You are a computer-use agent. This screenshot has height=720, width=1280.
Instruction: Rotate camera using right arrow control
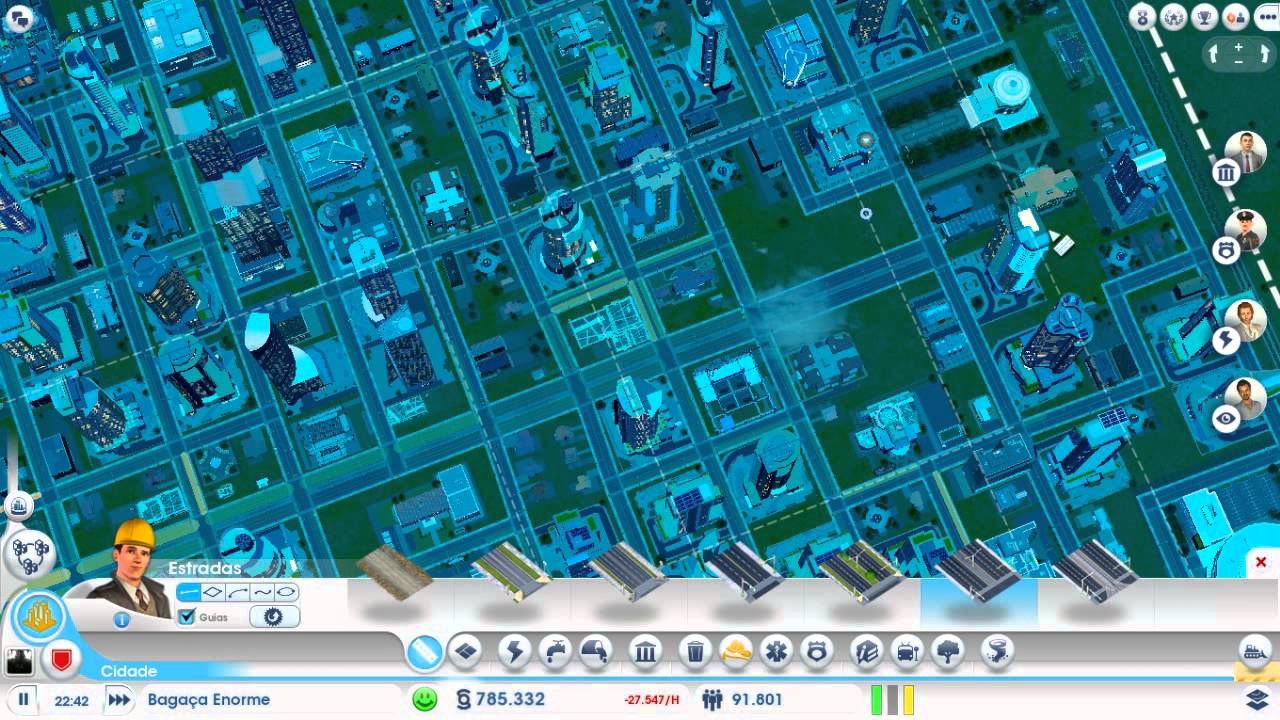1264,55
